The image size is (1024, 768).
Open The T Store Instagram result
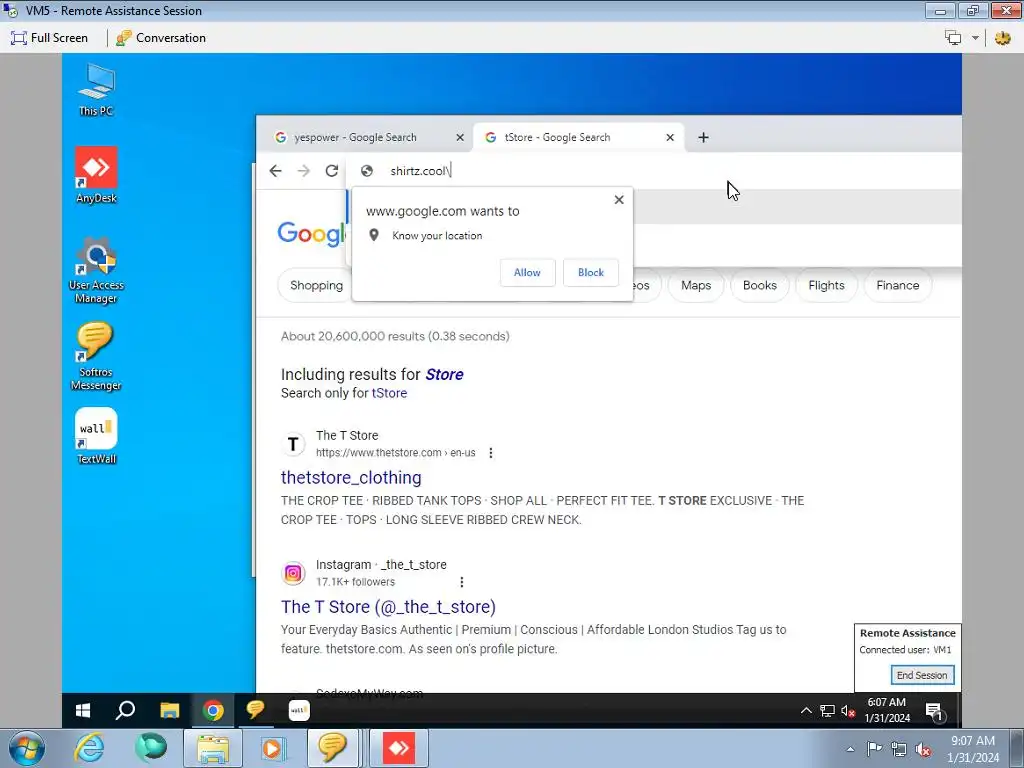tap(388, 607)
